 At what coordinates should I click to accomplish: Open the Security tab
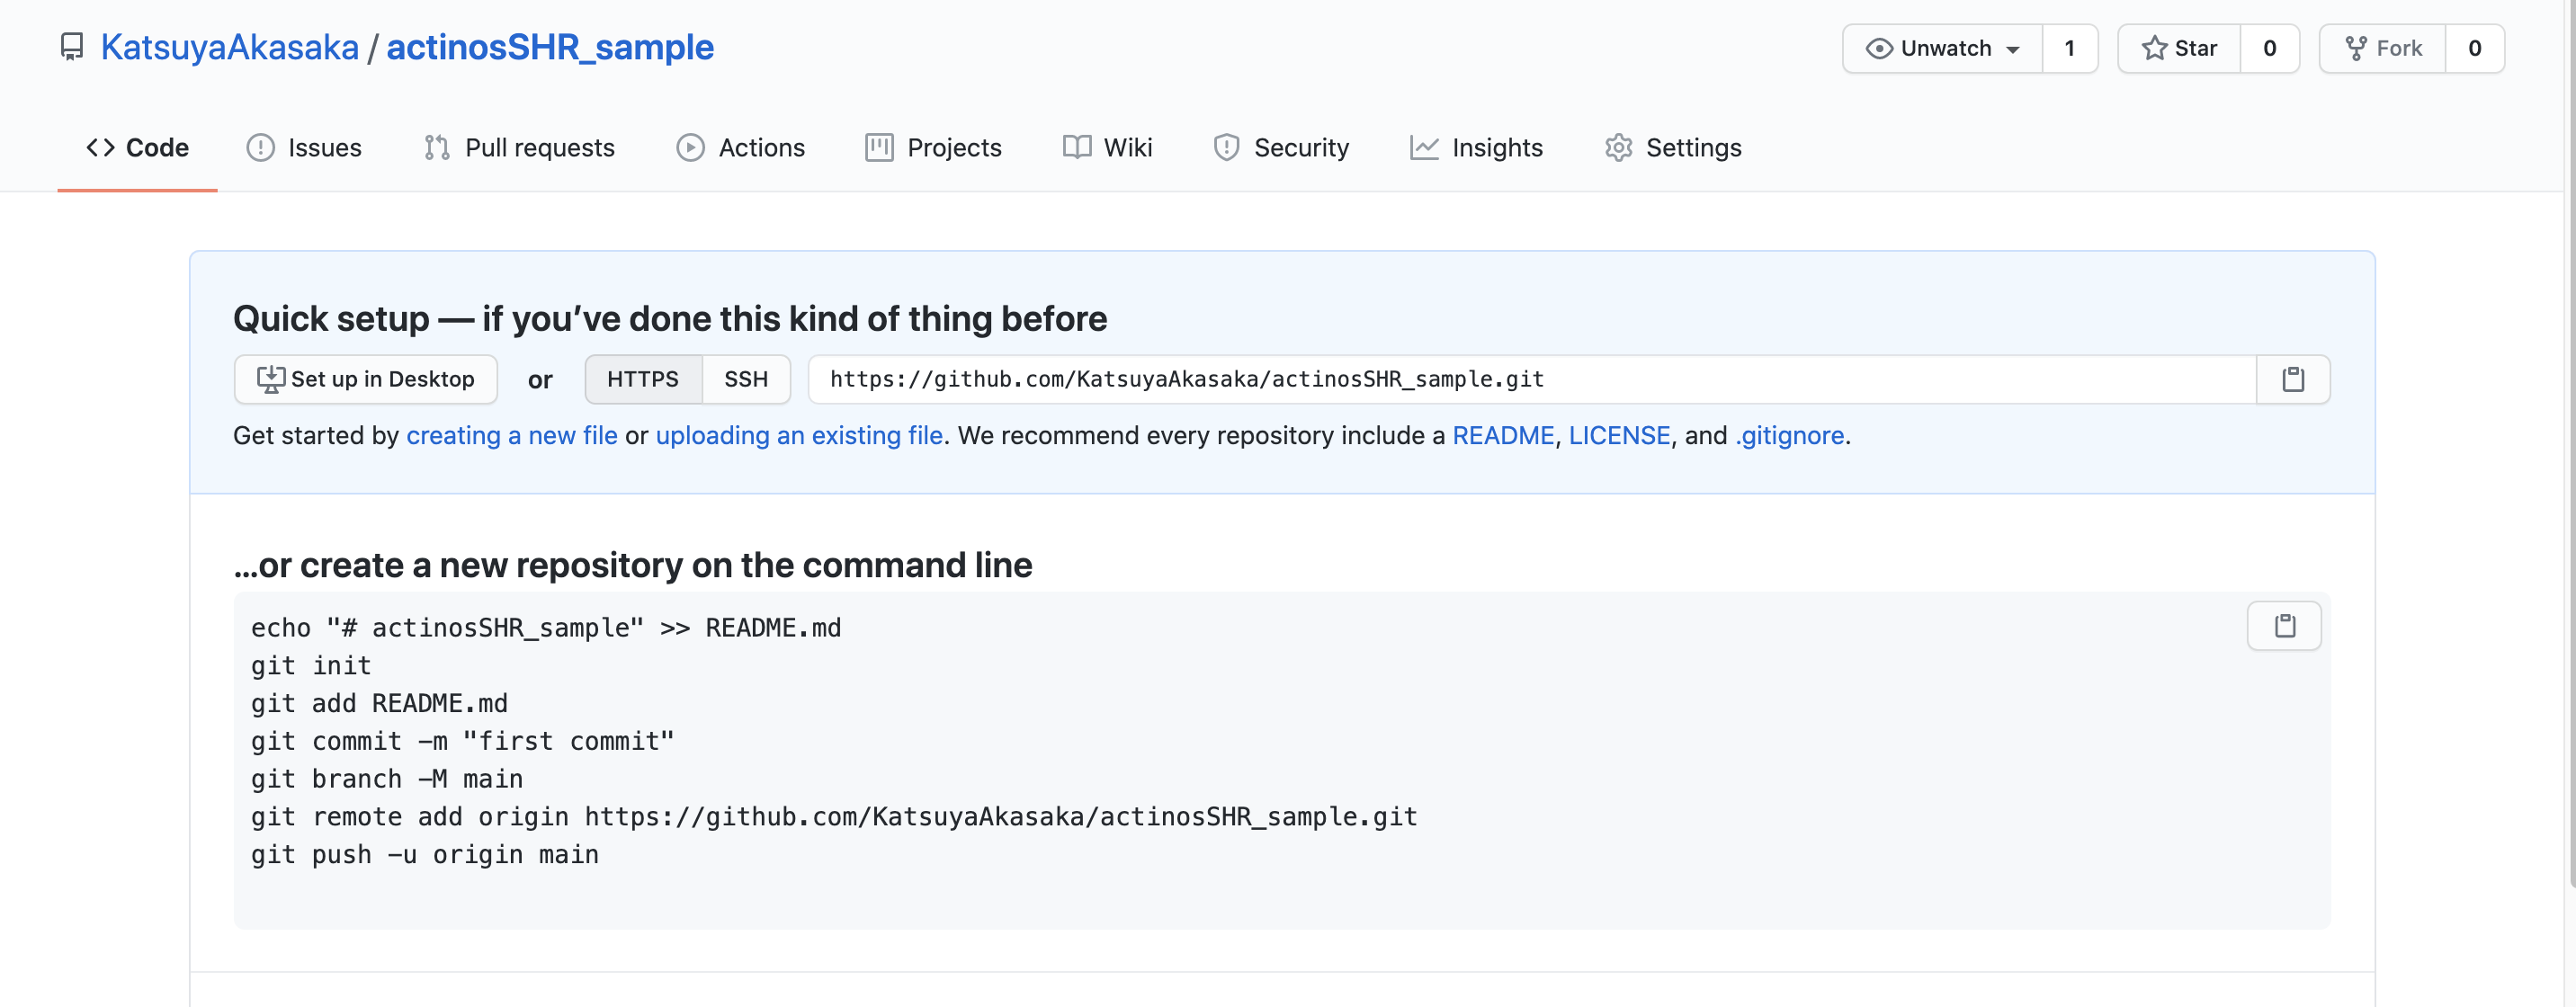pos(1281,148)
